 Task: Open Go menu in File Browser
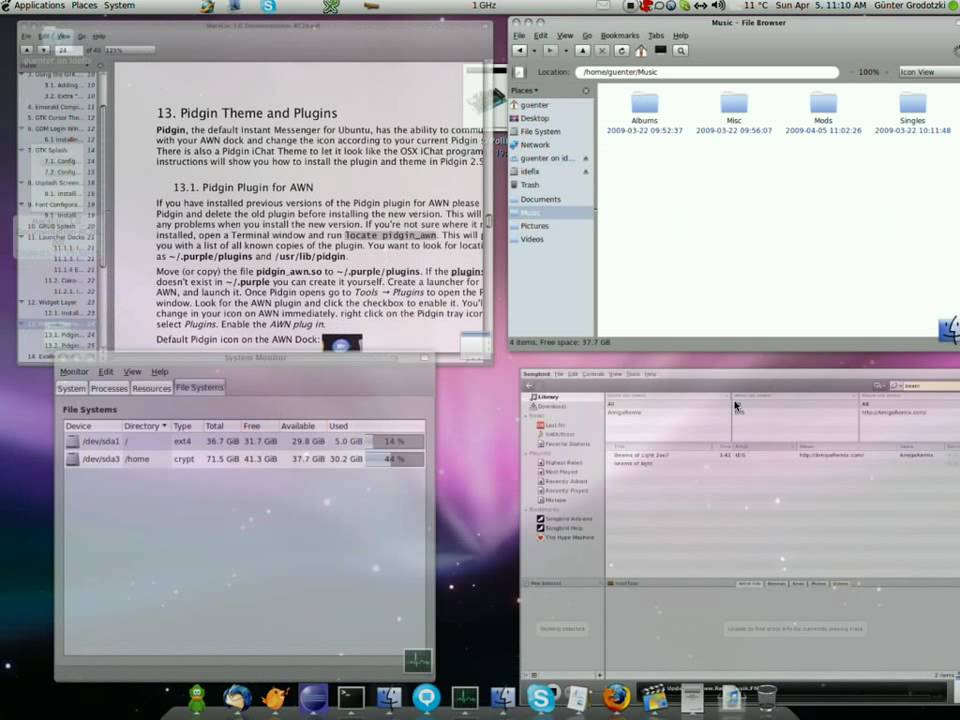point(587,36)
